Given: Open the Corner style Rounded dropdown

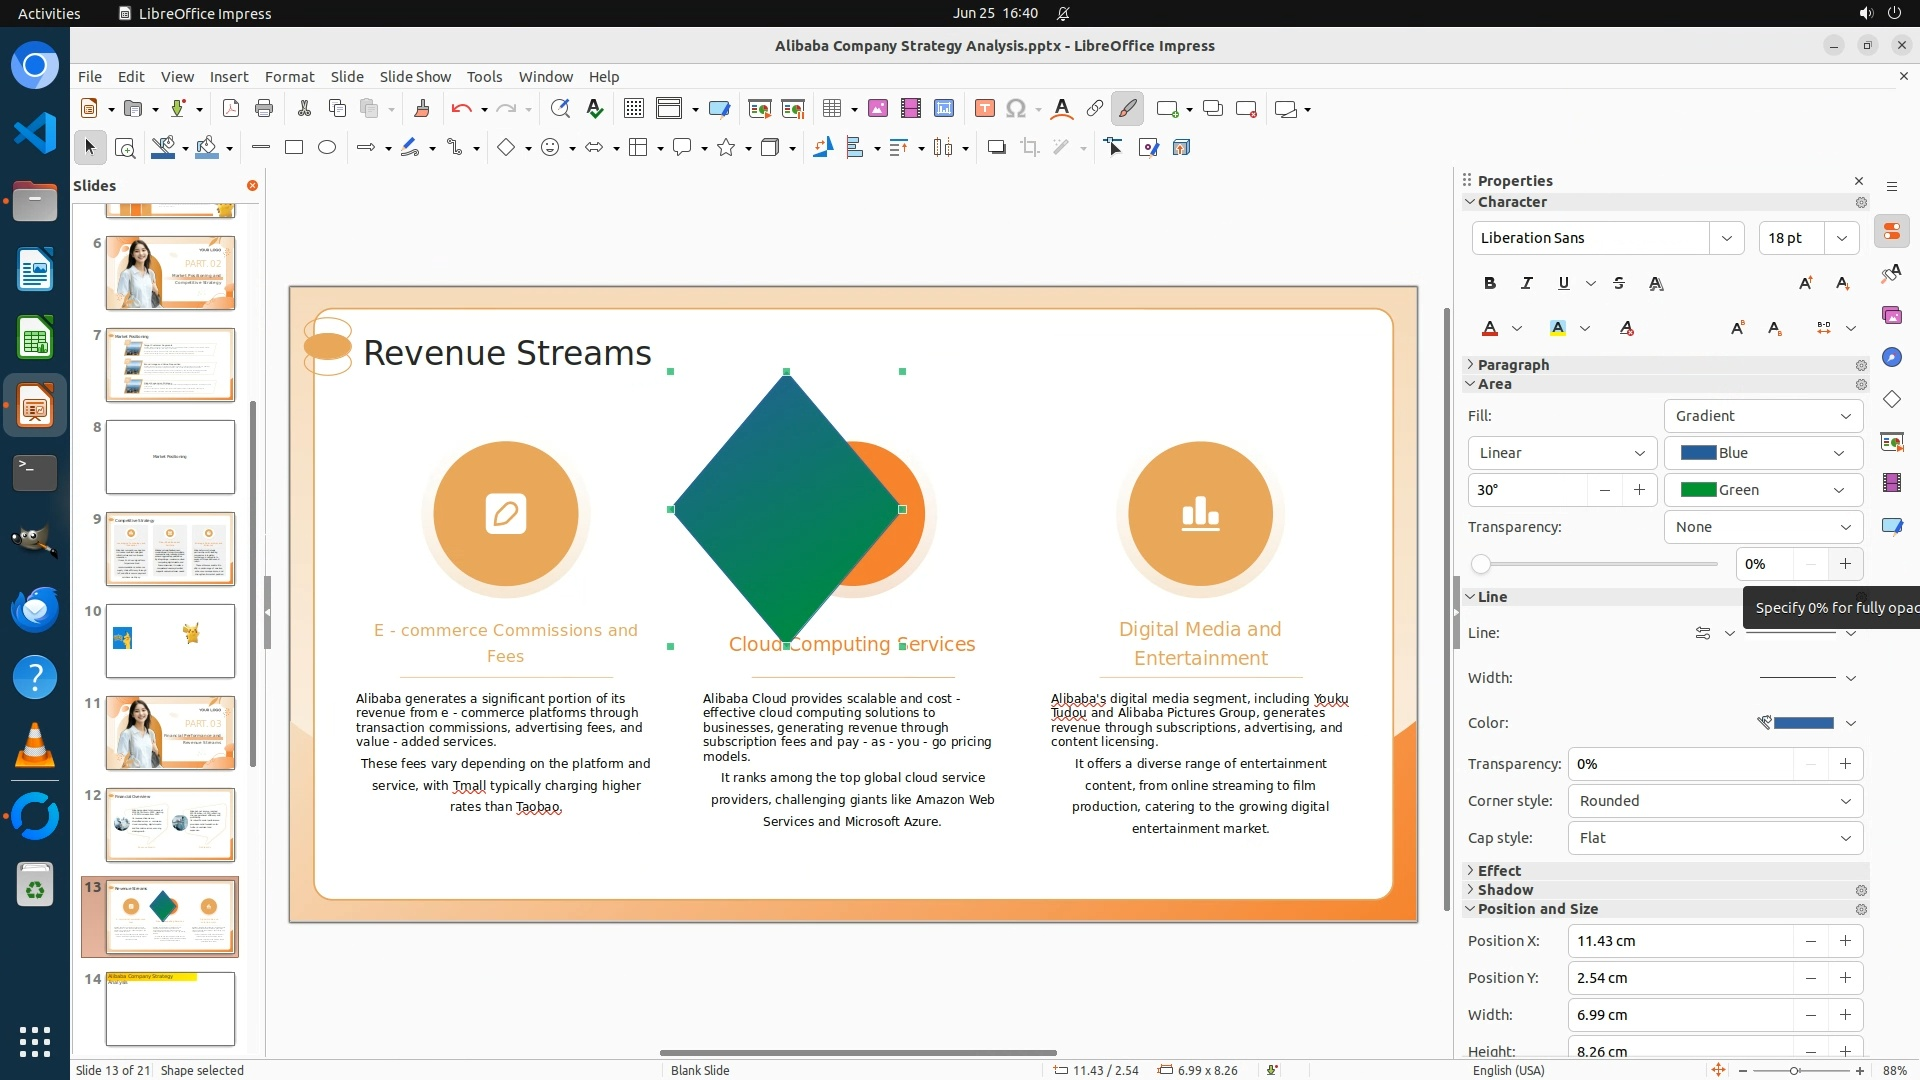Looking at the screenshot, I should 1714,801.
